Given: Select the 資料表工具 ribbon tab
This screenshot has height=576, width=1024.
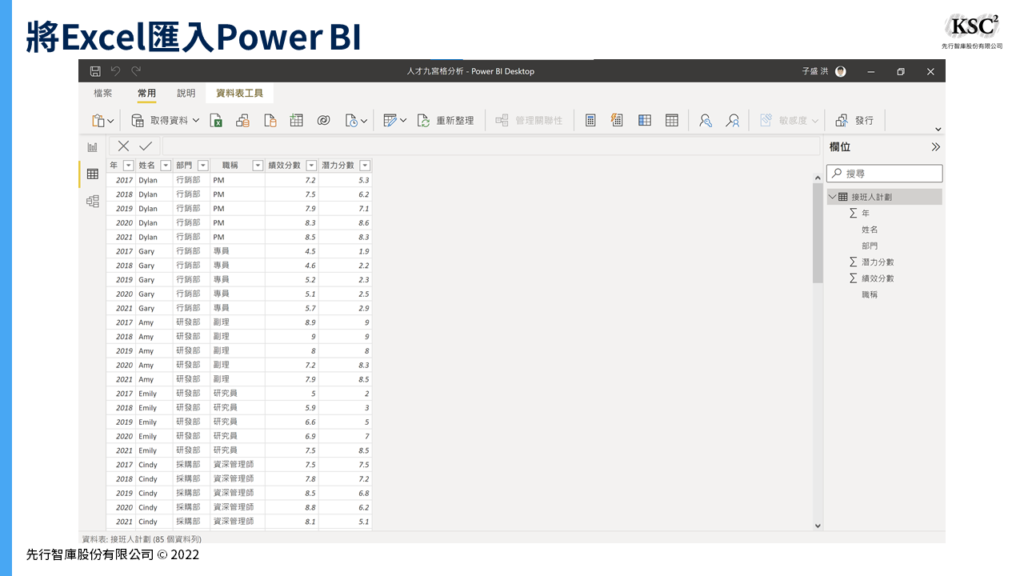Looking at the screenshot, I should click(239, 93).
